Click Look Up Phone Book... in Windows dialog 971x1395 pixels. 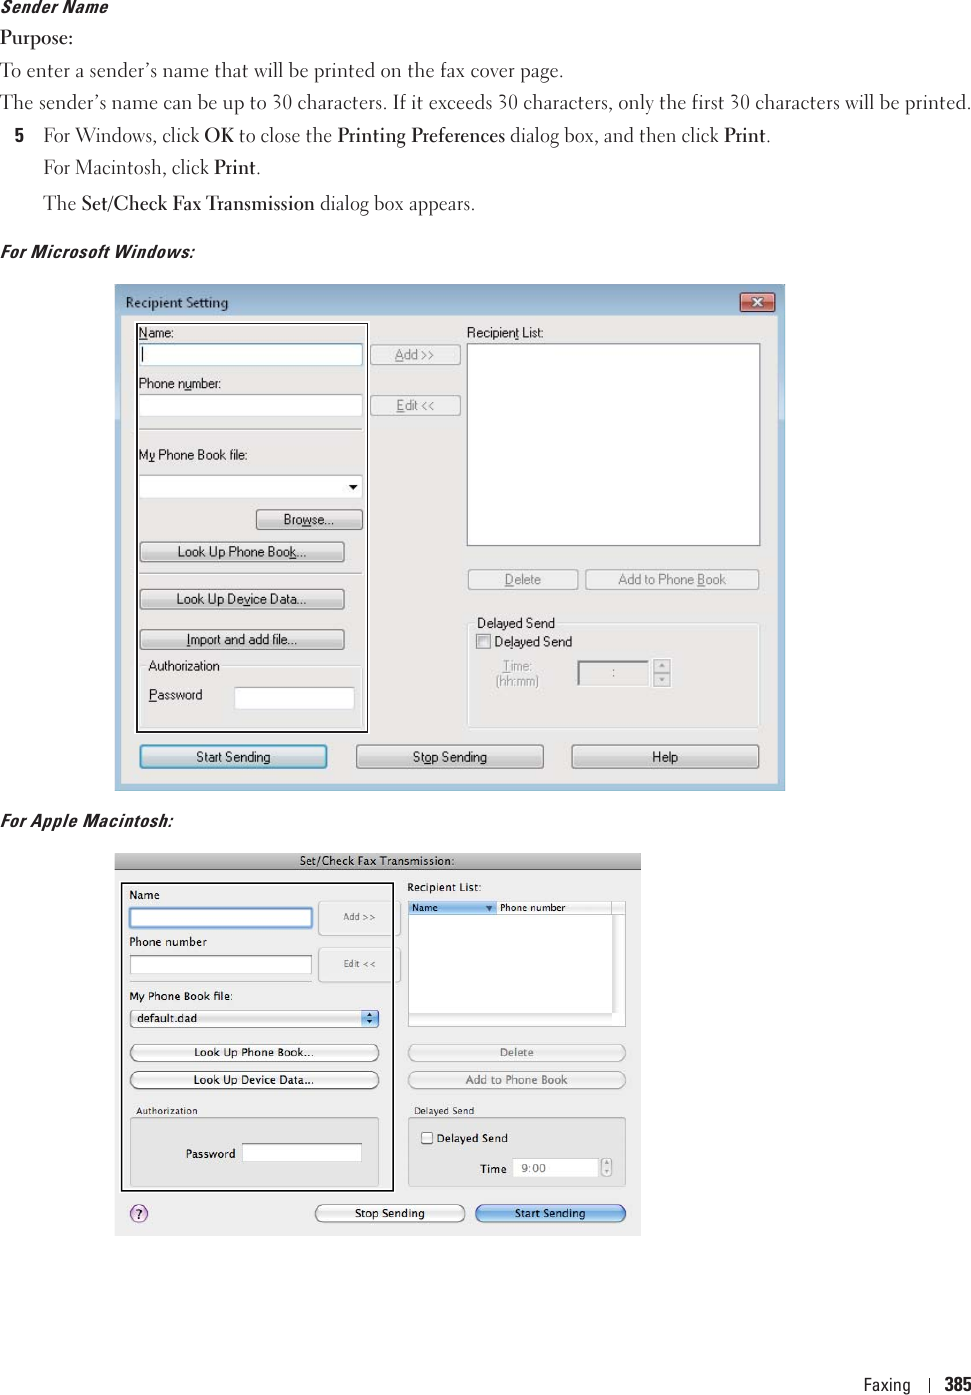click(x=242, y=552)
